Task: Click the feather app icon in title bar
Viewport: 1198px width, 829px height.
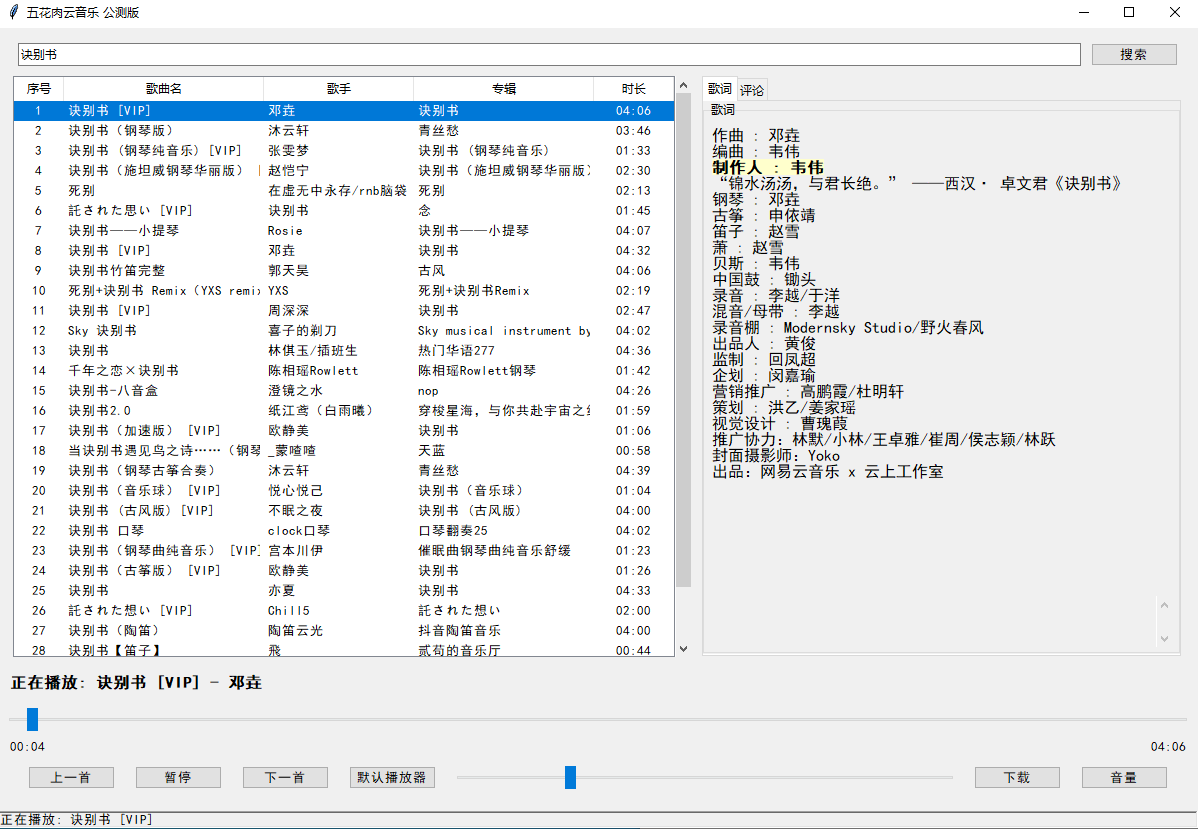Action: pyautogui.click(x=12, y=12)
